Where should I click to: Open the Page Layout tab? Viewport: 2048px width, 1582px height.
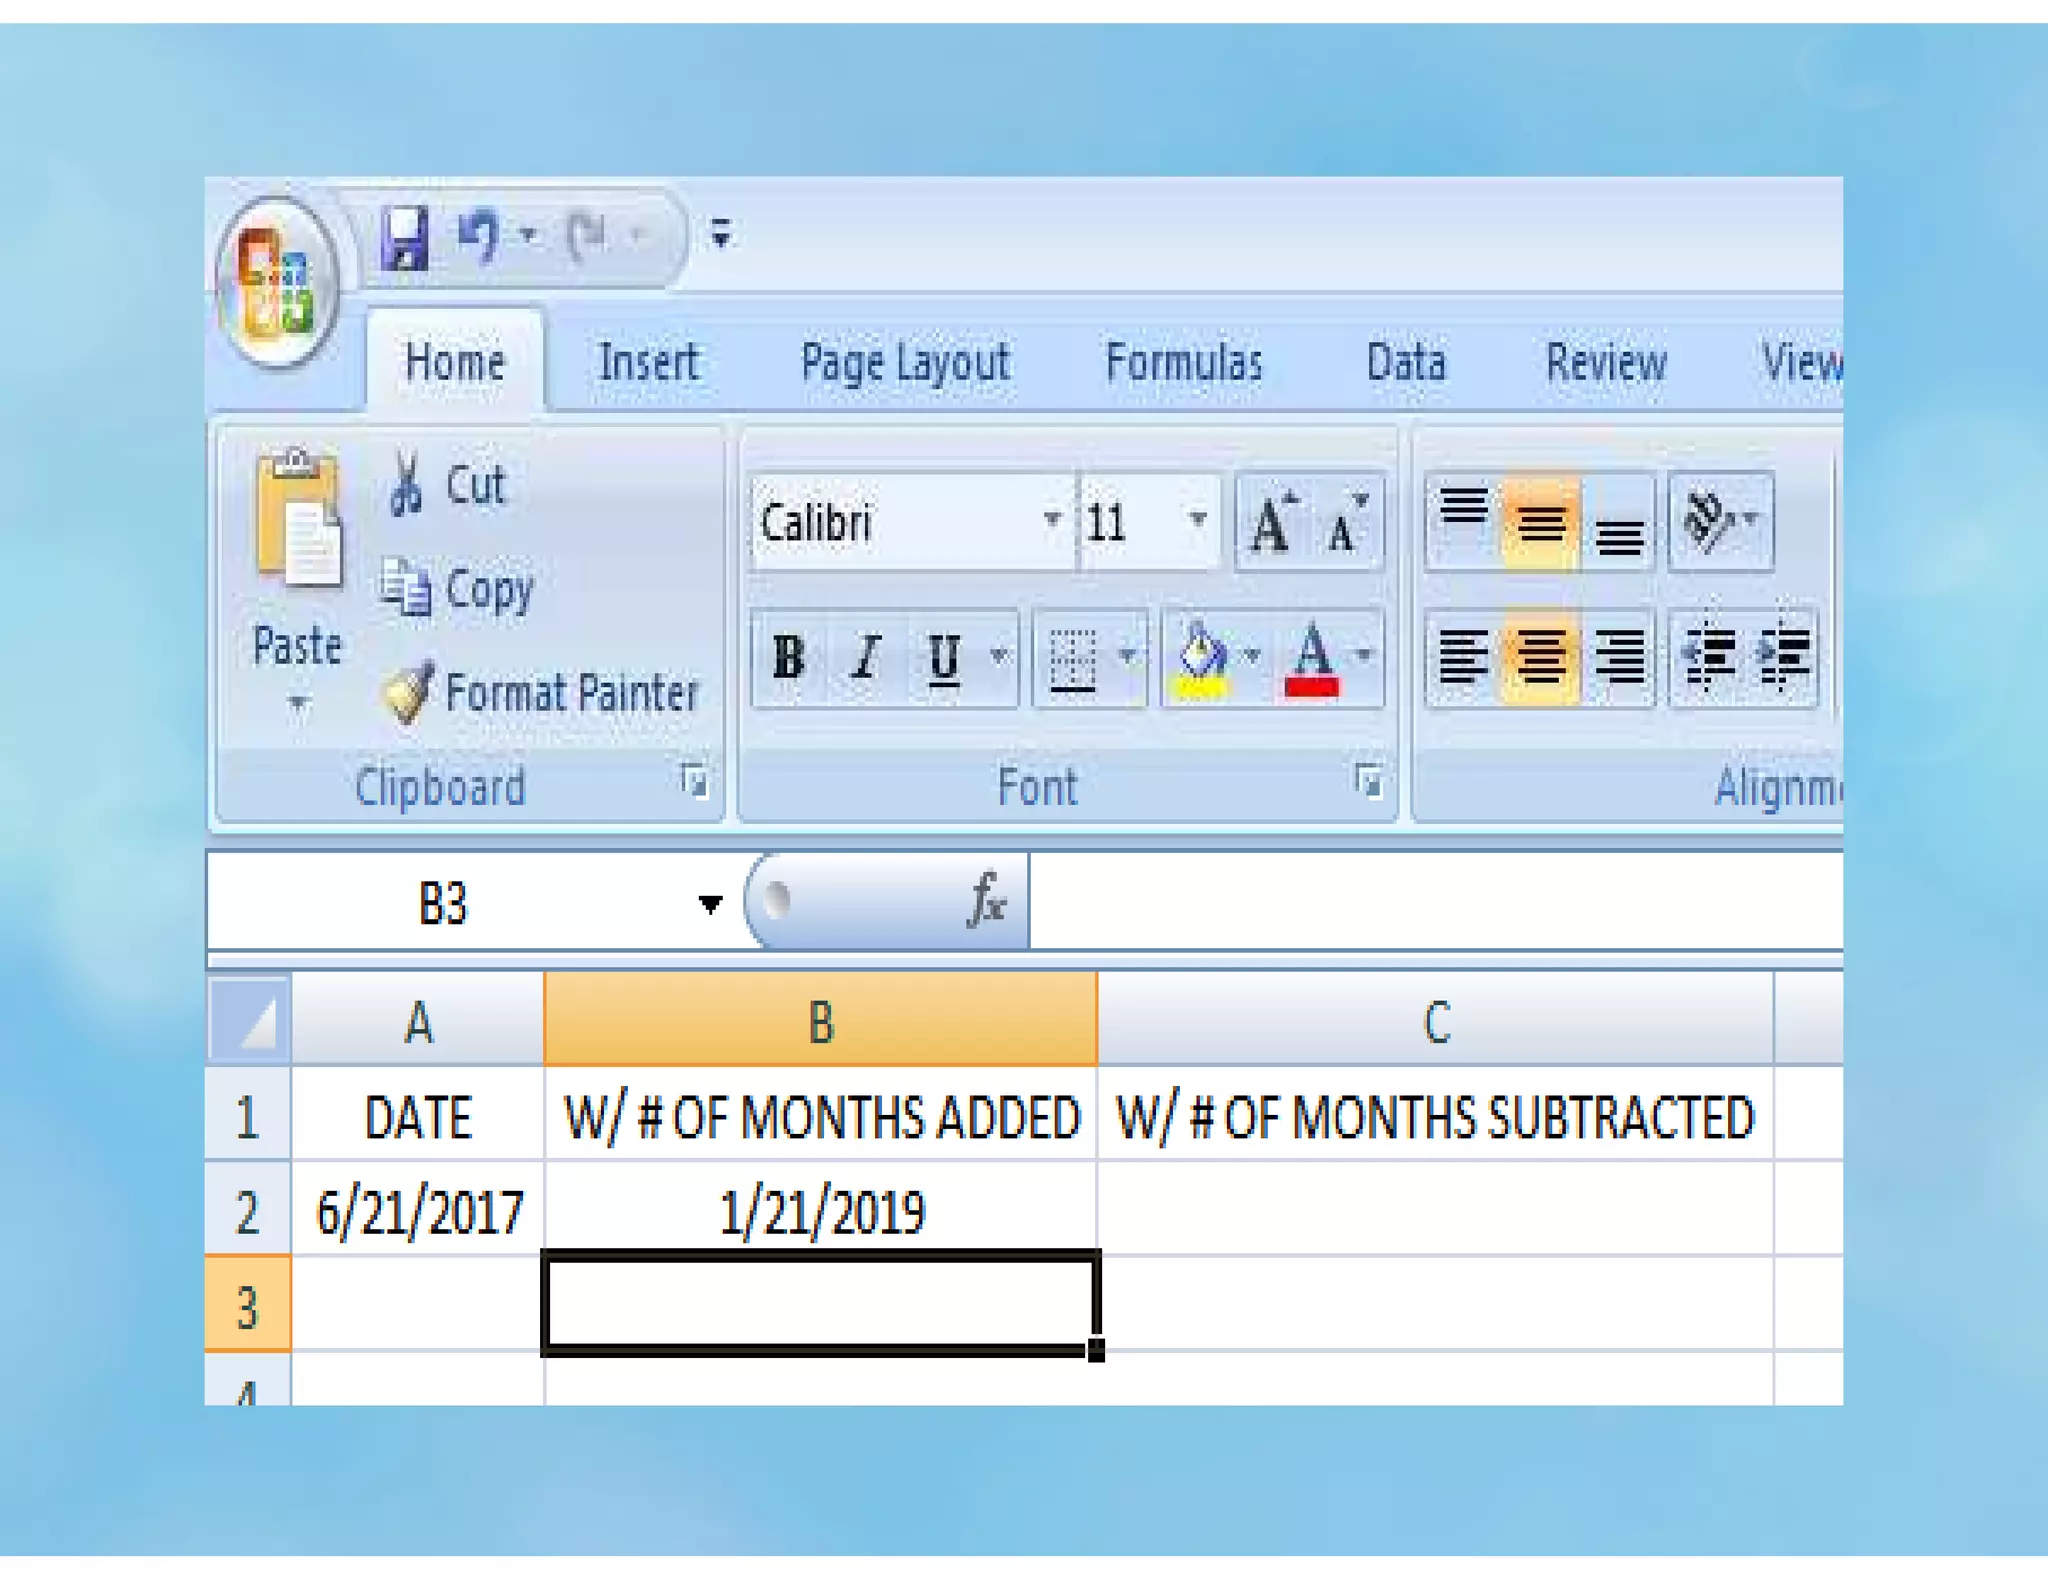[905, 362]
